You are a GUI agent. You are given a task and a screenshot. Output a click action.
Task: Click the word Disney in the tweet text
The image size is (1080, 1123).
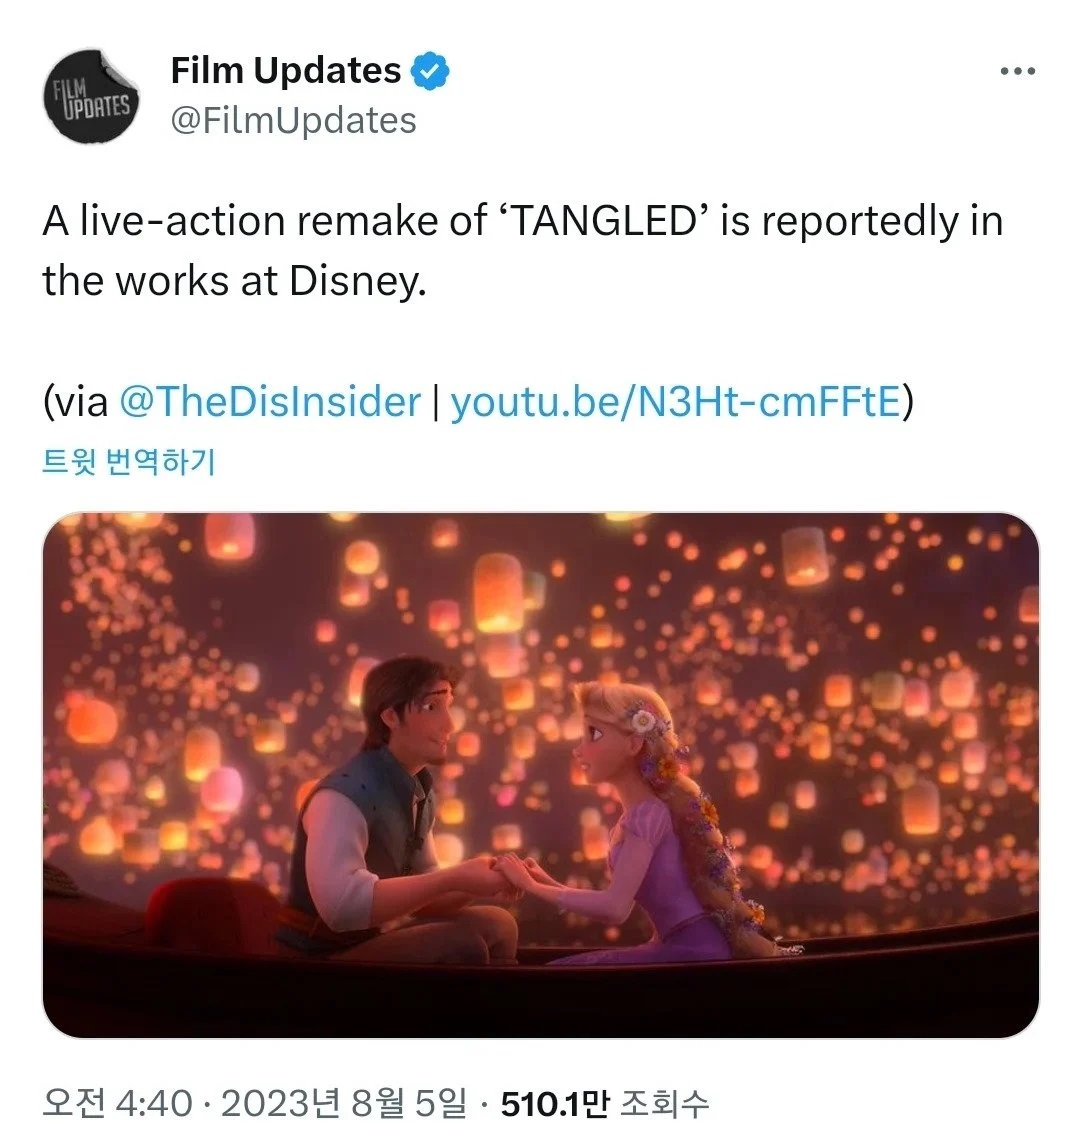click(358, 282)
